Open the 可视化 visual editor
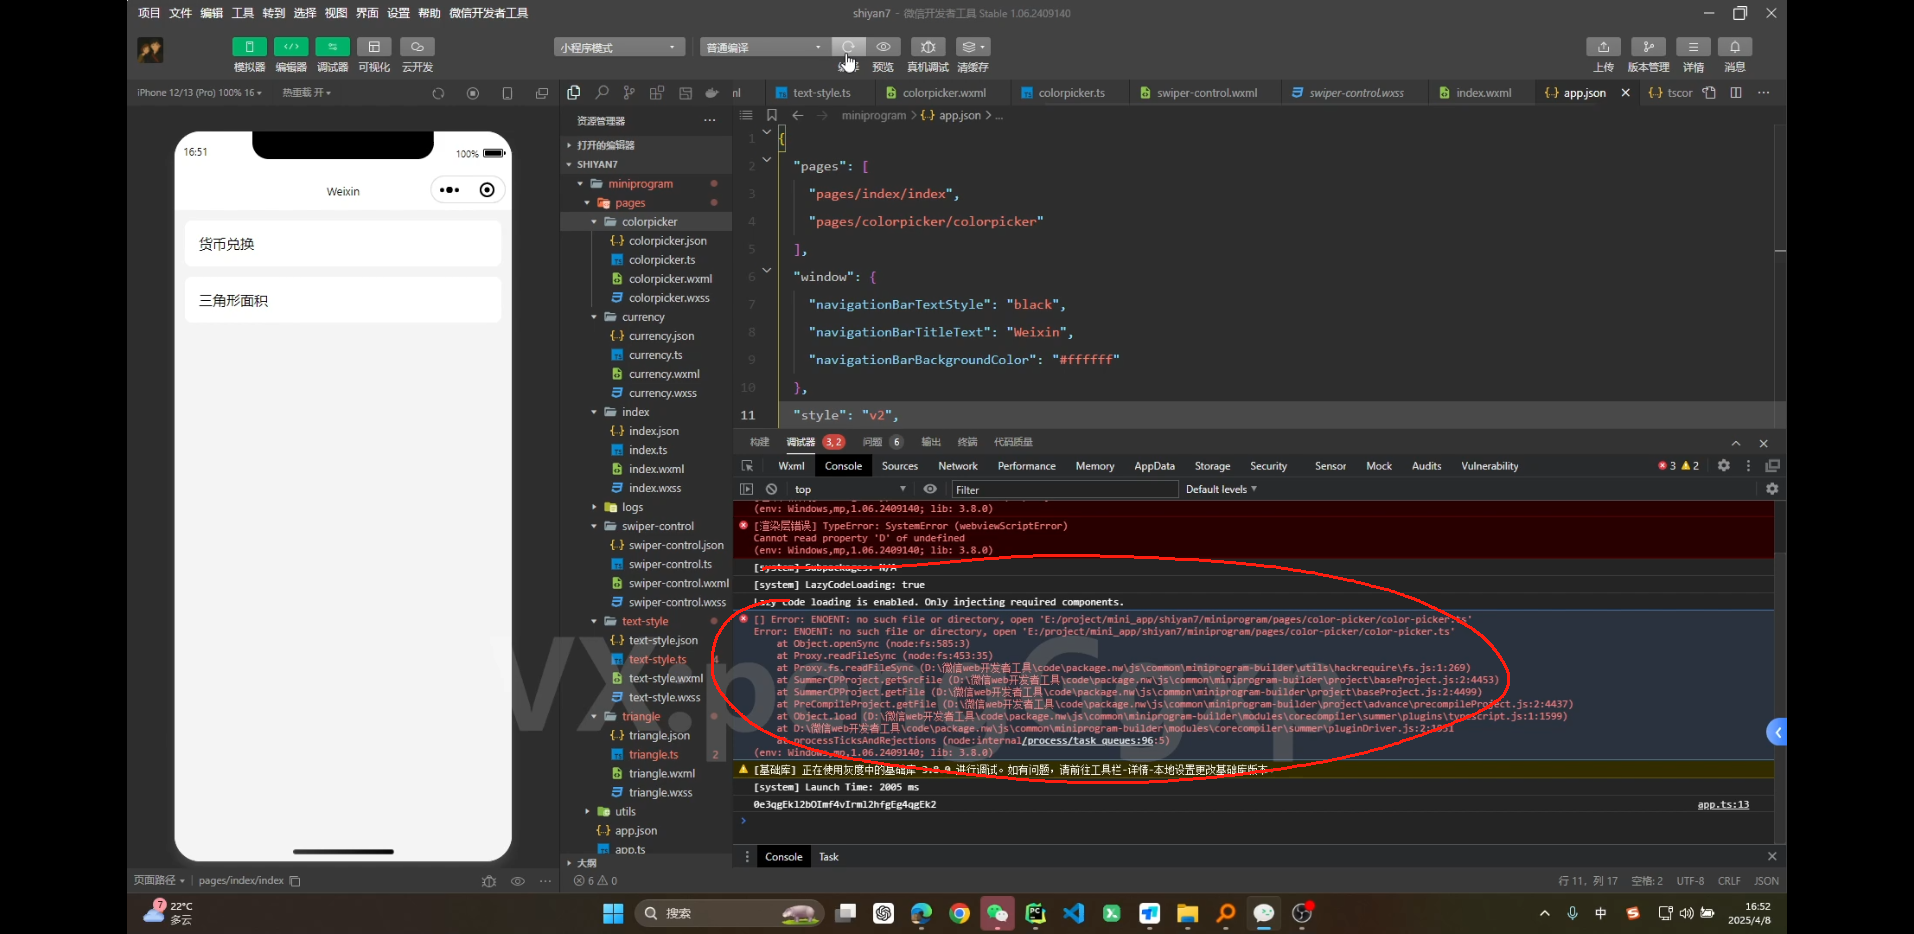Screen dimensions: 1914x934 [374, 47]
